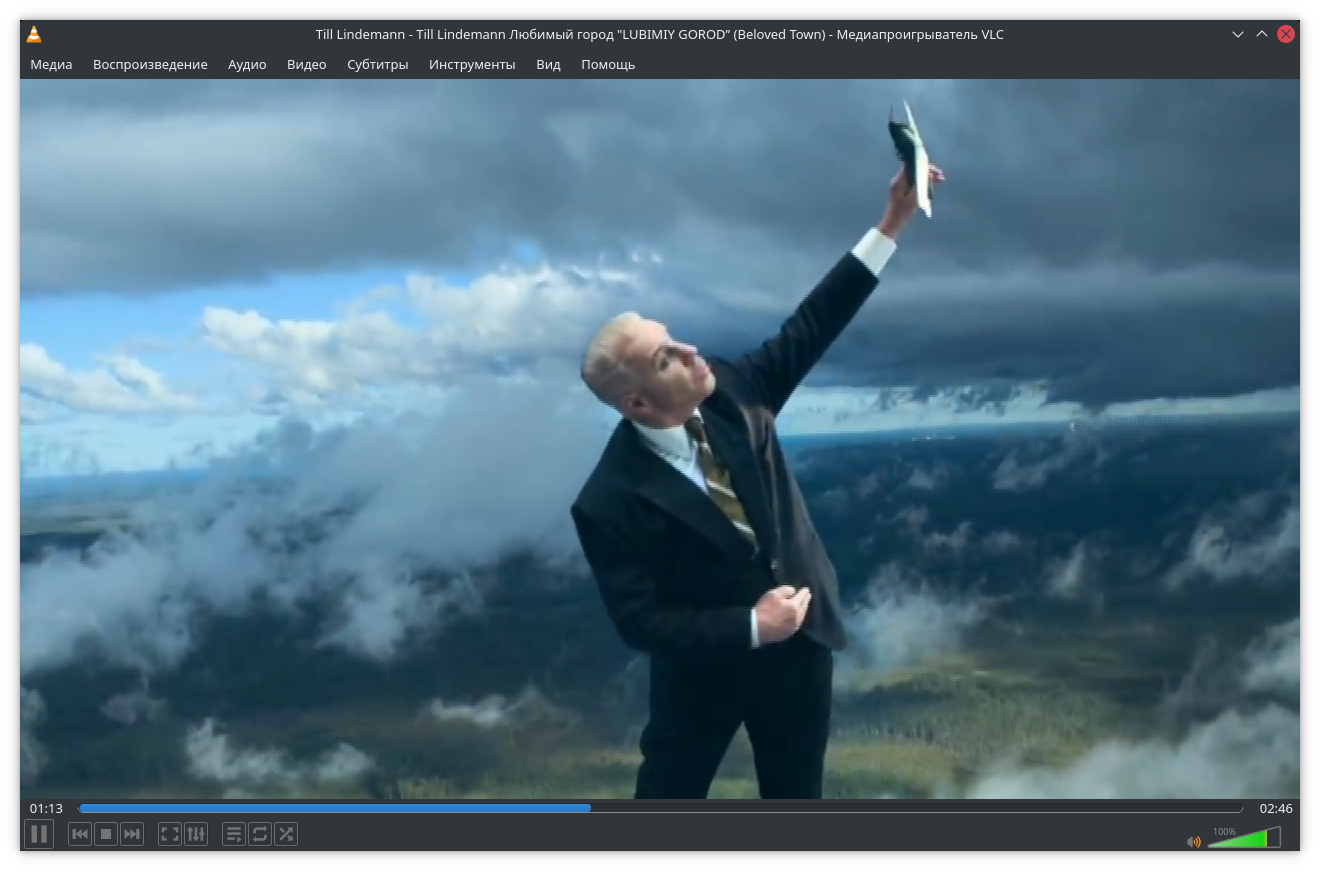Stop playback with the stop button
The height and width of the screenshot is (871, 1320).
click(x=106, y=834)
